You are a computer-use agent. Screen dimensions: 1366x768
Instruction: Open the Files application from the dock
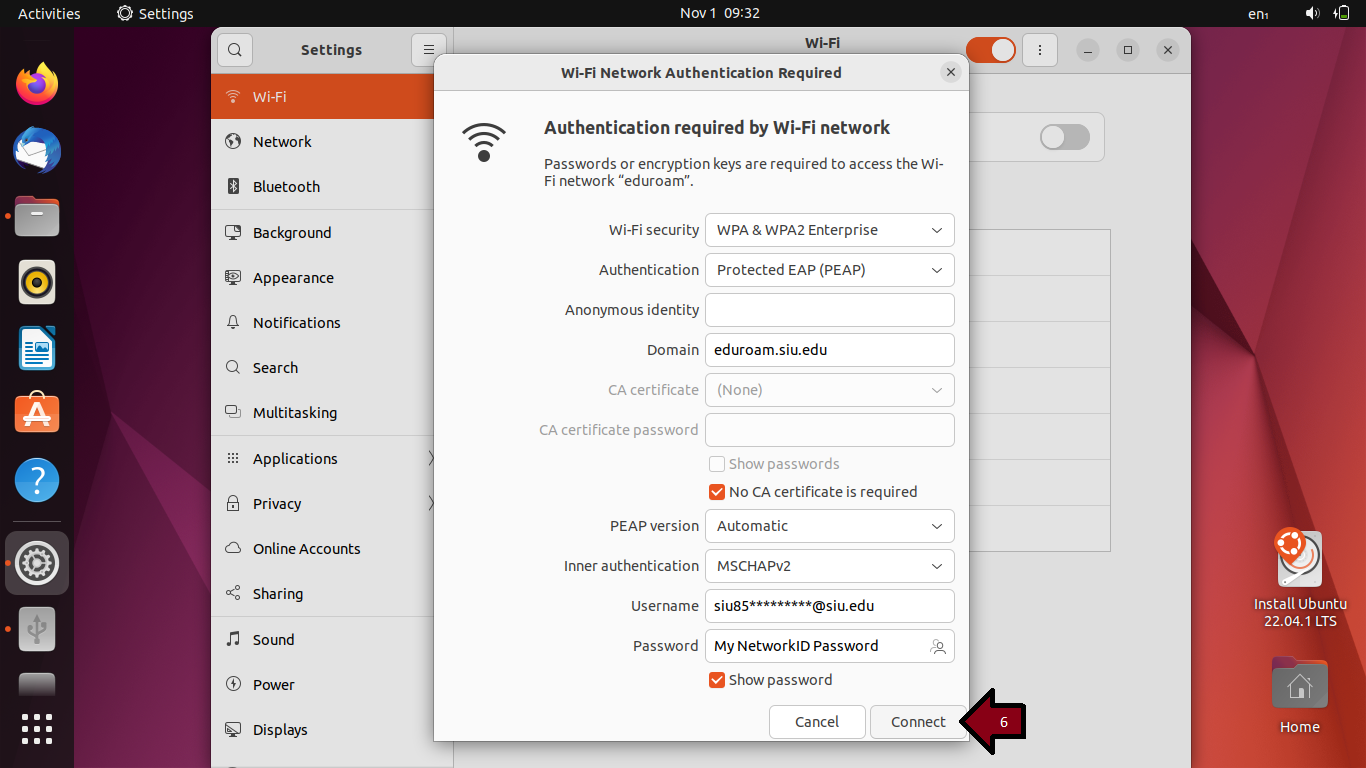[x=36, y=216]
